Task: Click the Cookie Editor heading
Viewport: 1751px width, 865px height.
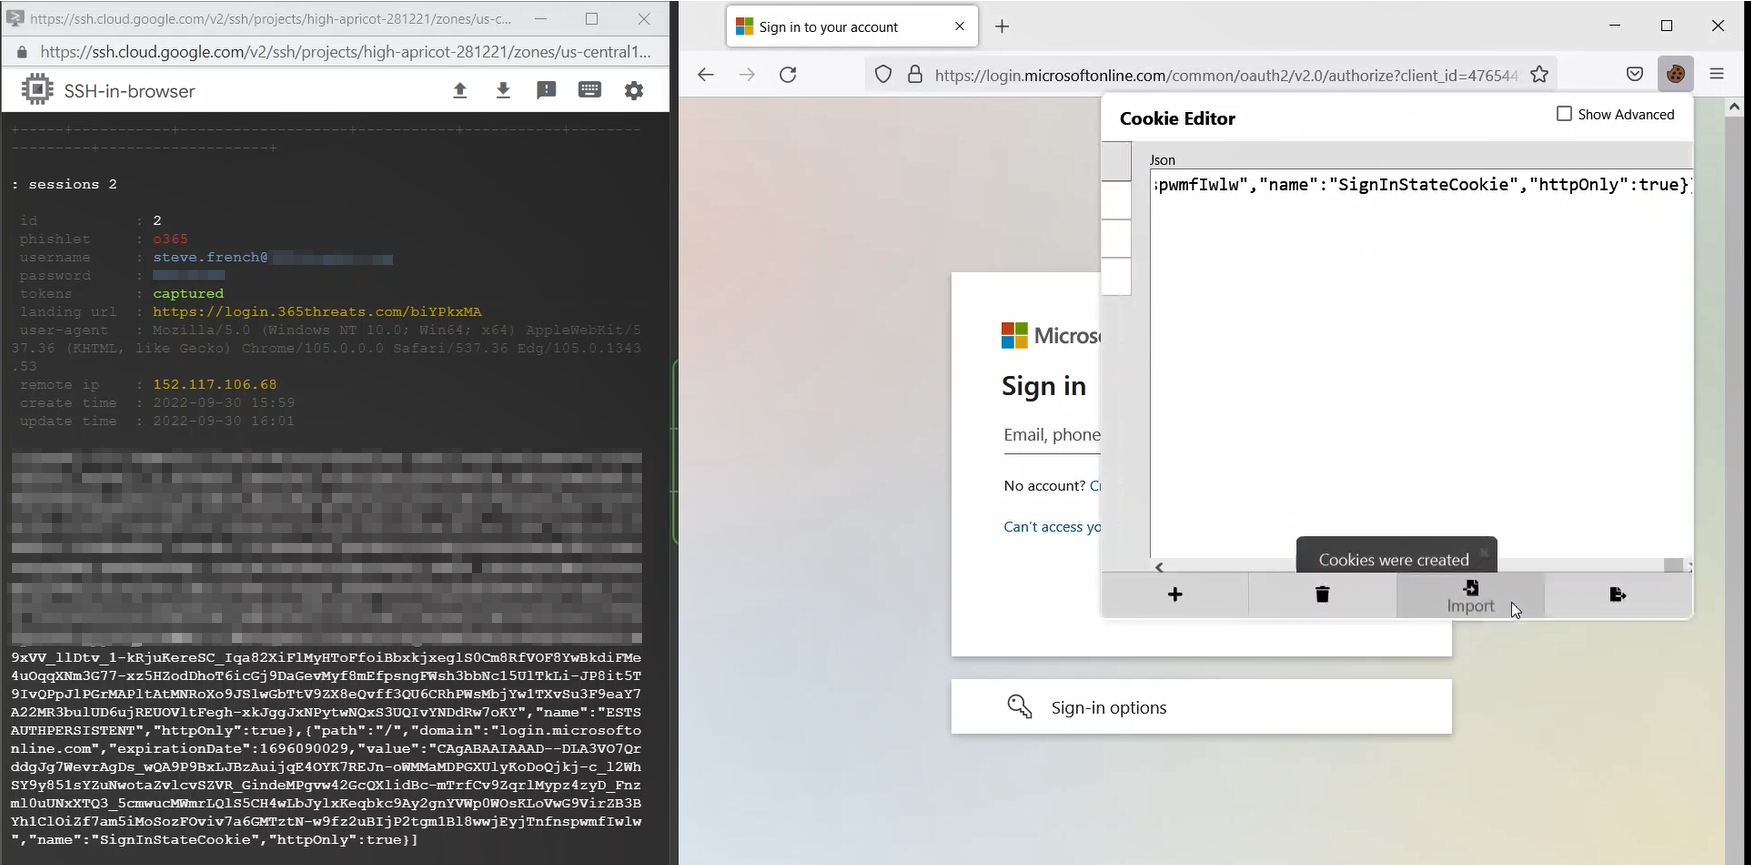Action: tap(1177, 118)
